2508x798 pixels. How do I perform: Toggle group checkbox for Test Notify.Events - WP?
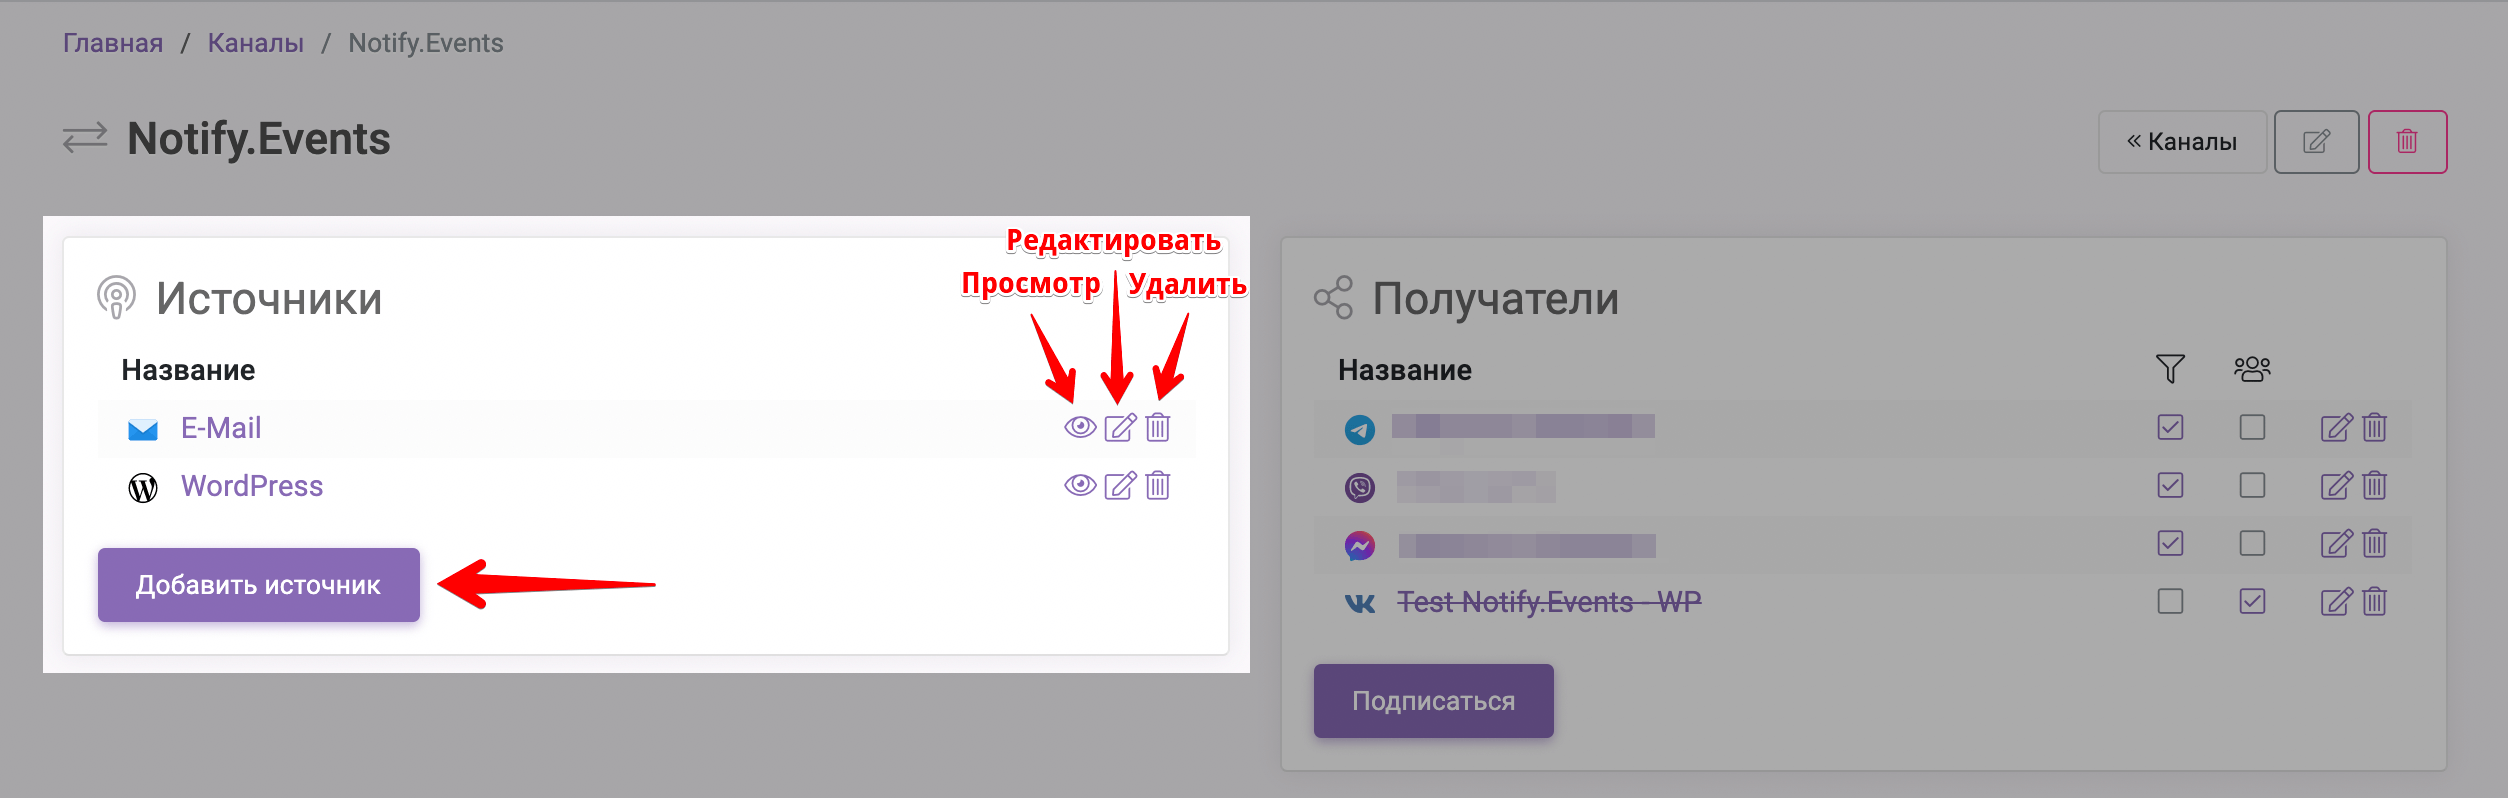coord(2252,602)
